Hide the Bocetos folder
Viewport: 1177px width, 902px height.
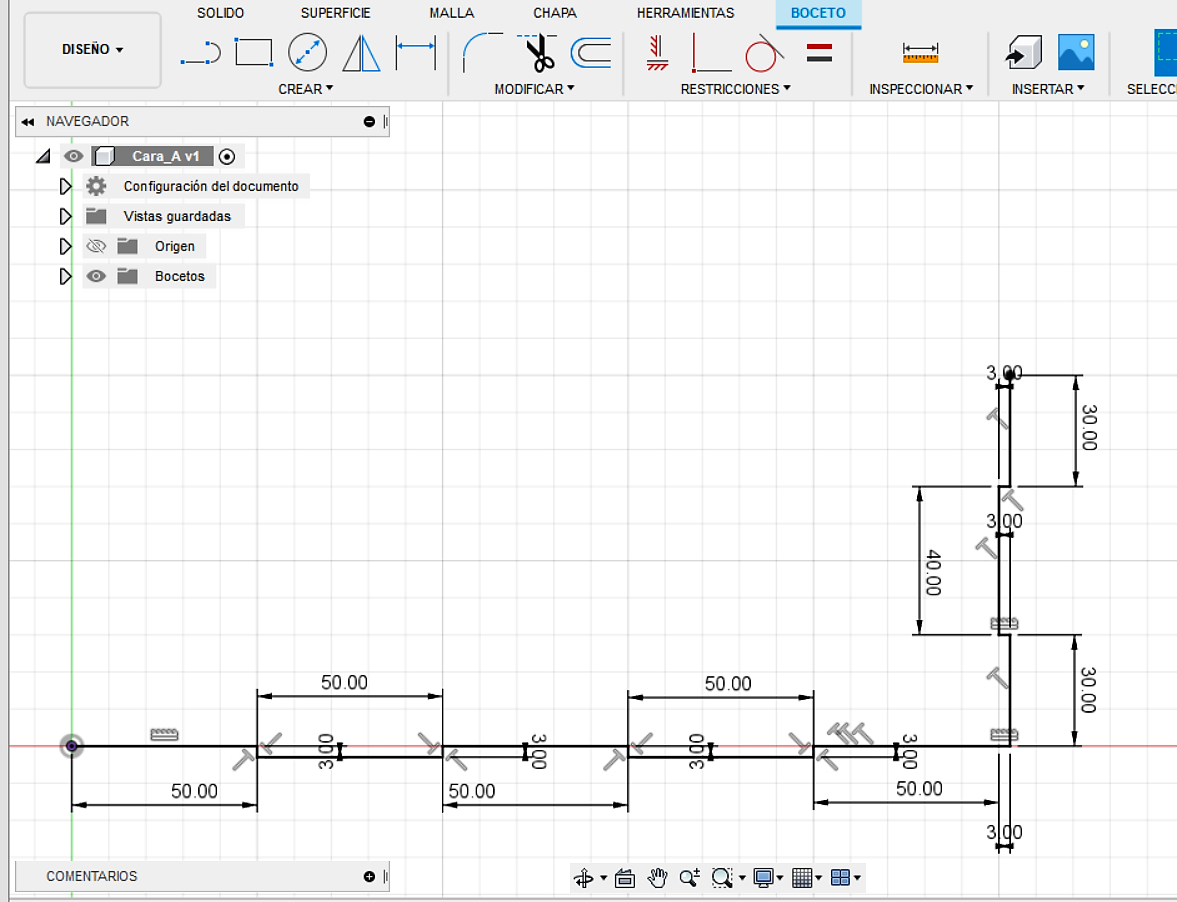point(96,276)
